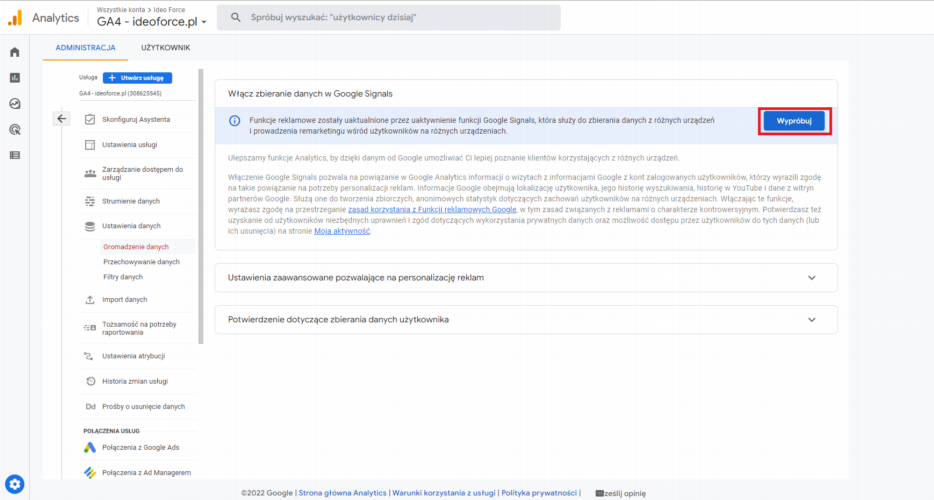Click the Admin gear icon at bottom left
Screen dimensions: 934x500
click(14, 483)
